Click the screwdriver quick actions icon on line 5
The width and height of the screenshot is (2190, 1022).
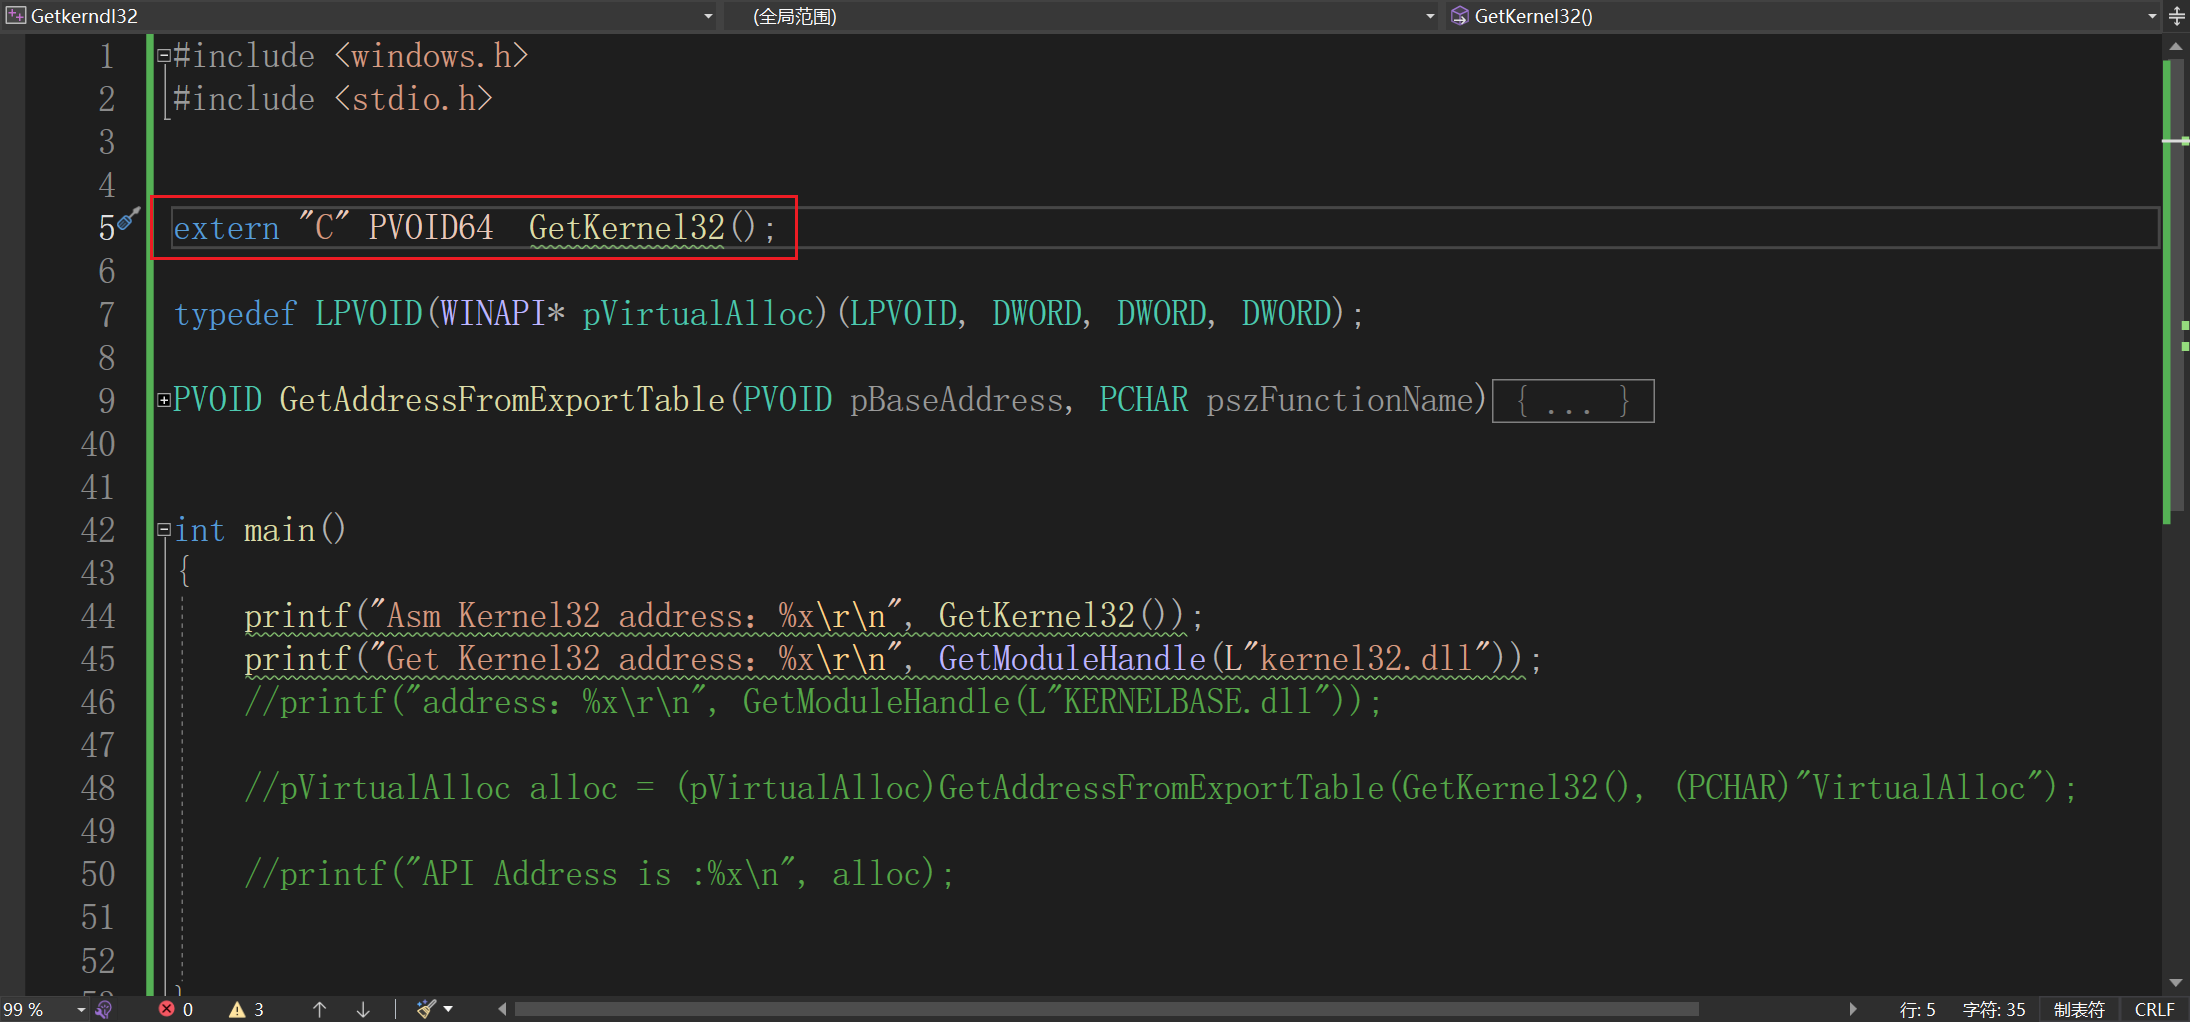128,220
